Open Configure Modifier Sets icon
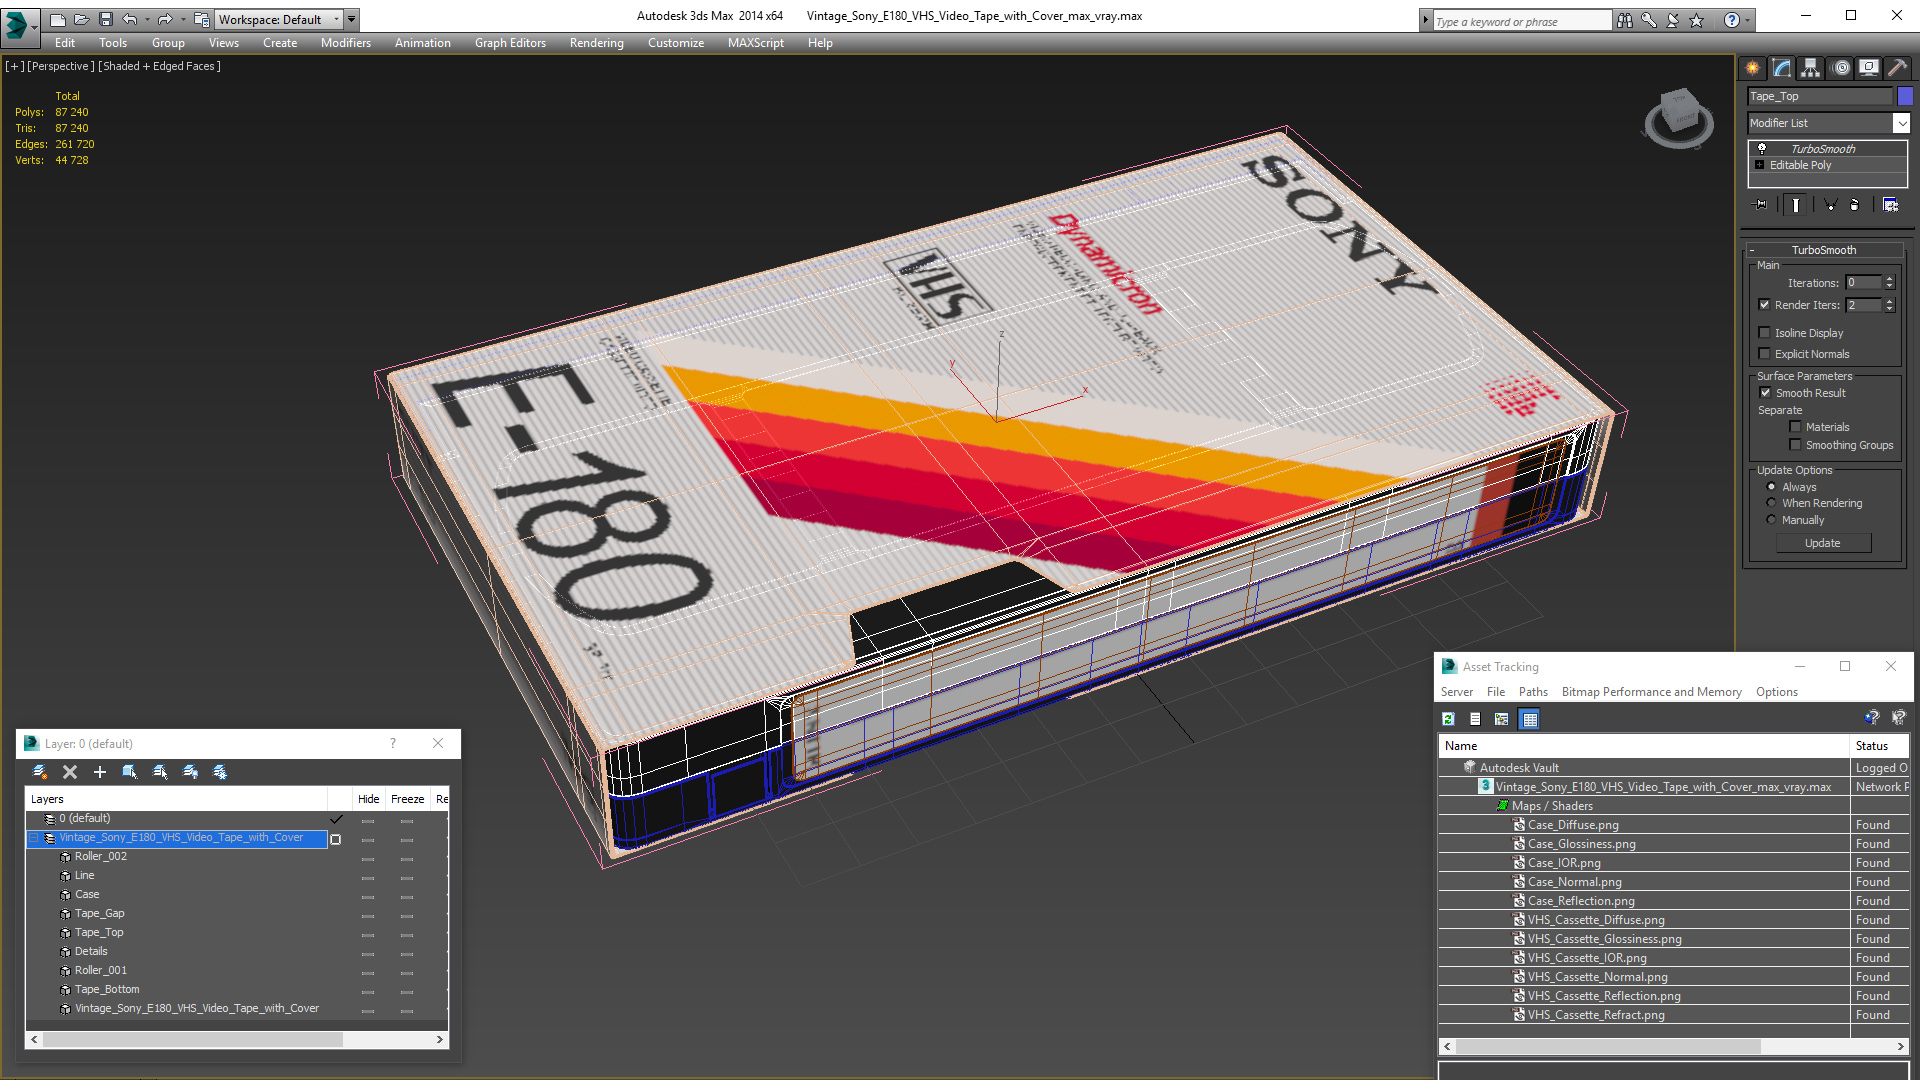 click(1890, 205)
